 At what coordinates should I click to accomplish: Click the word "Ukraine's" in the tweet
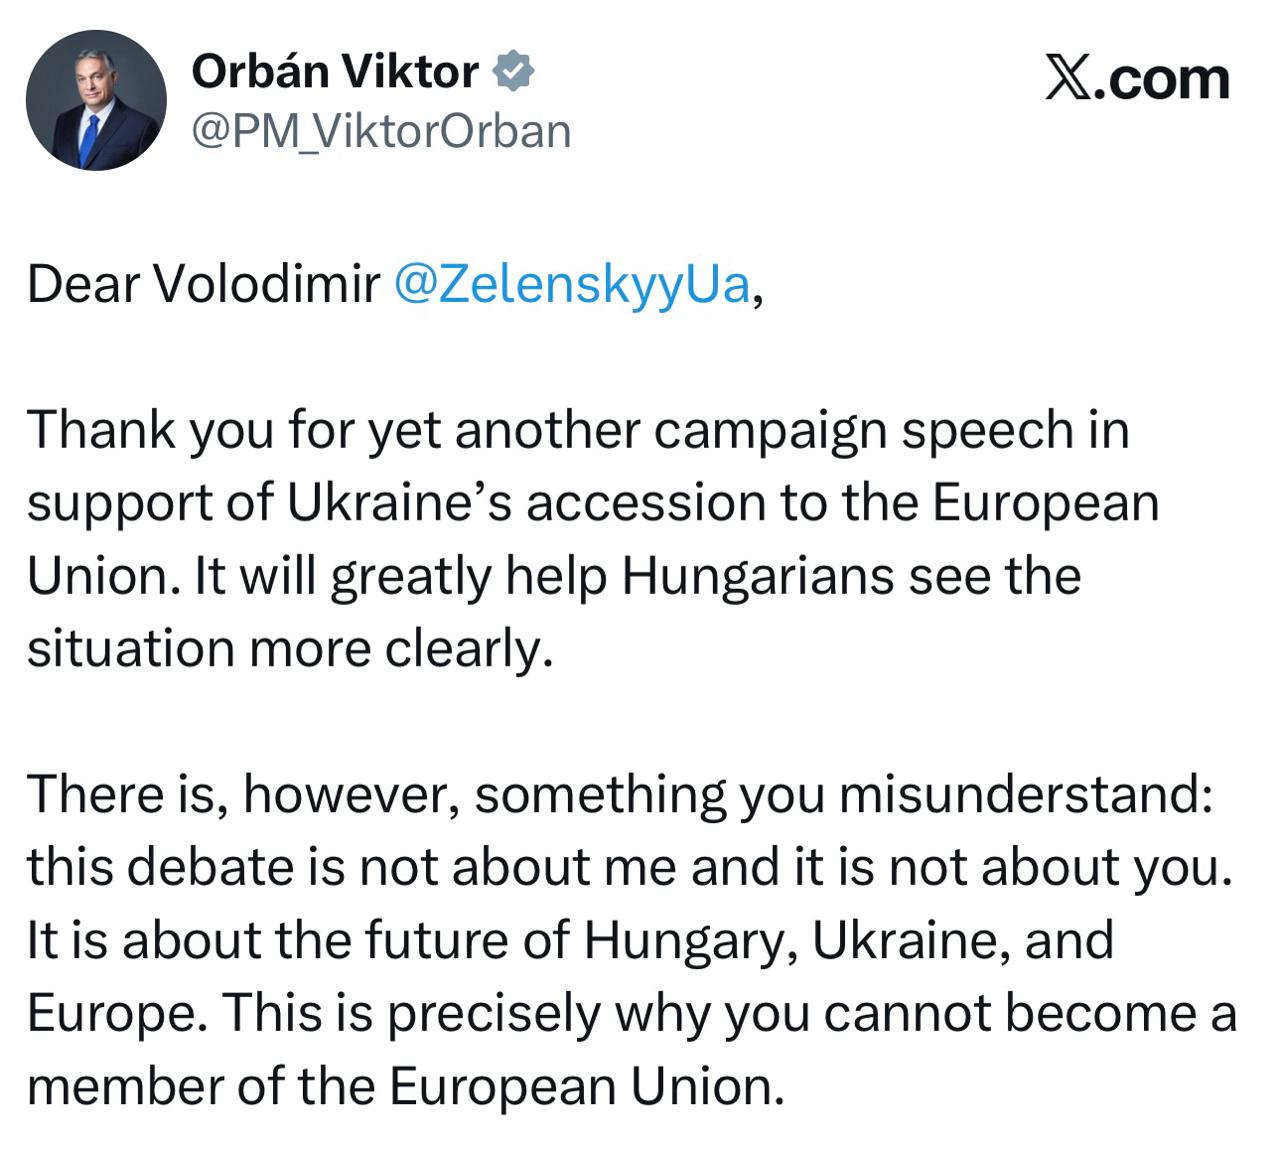click(x=399, y=503)
